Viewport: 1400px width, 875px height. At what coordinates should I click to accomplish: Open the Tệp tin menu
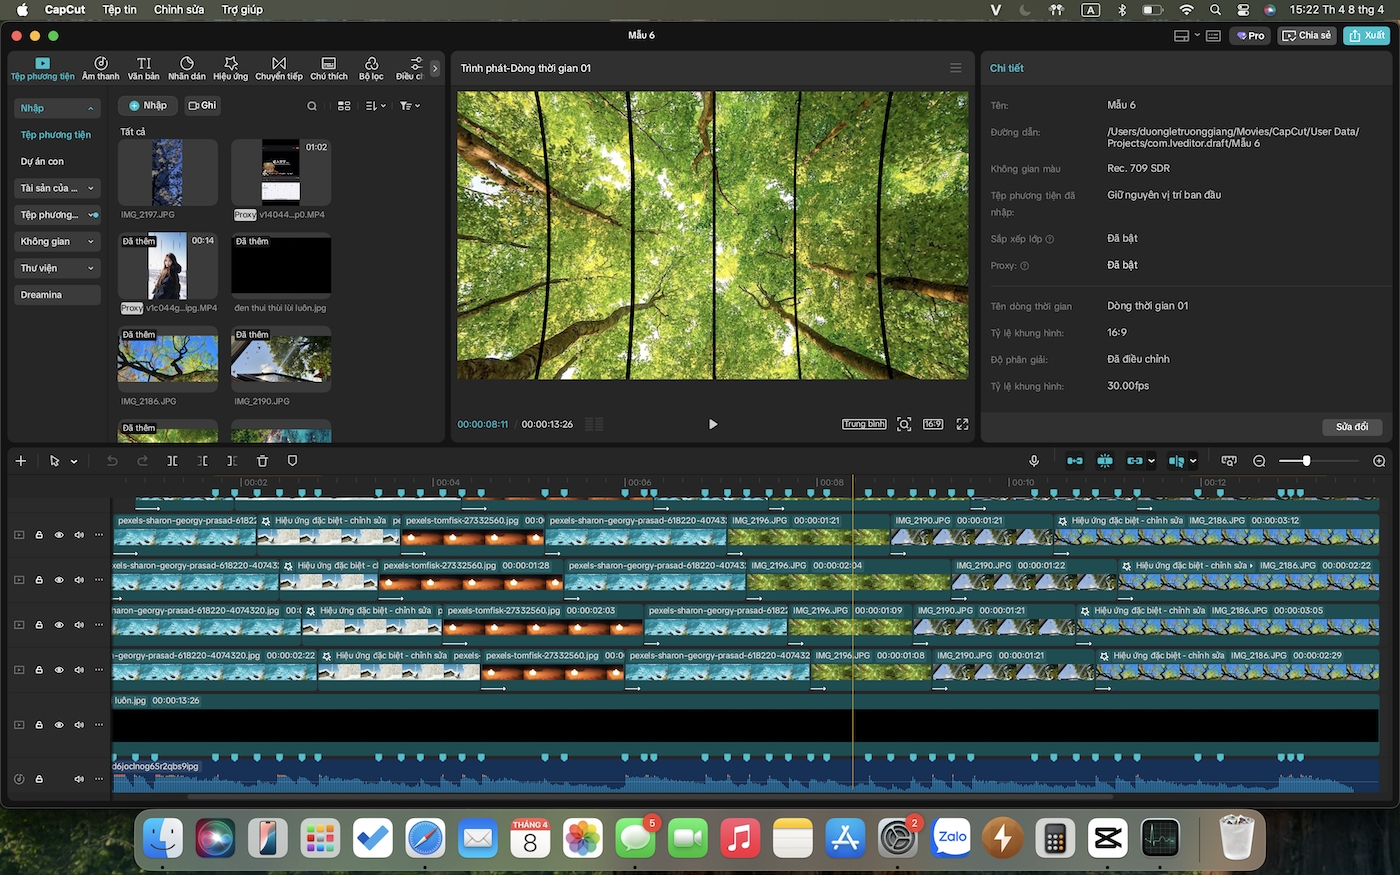pos(120,10)
